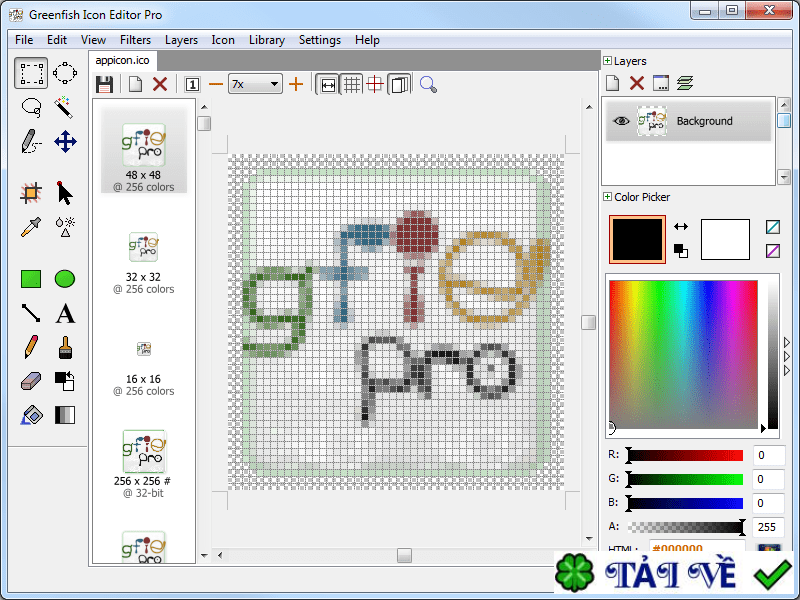
Task: Delete layer with red X in Layers panel
Action: point(636,83)
